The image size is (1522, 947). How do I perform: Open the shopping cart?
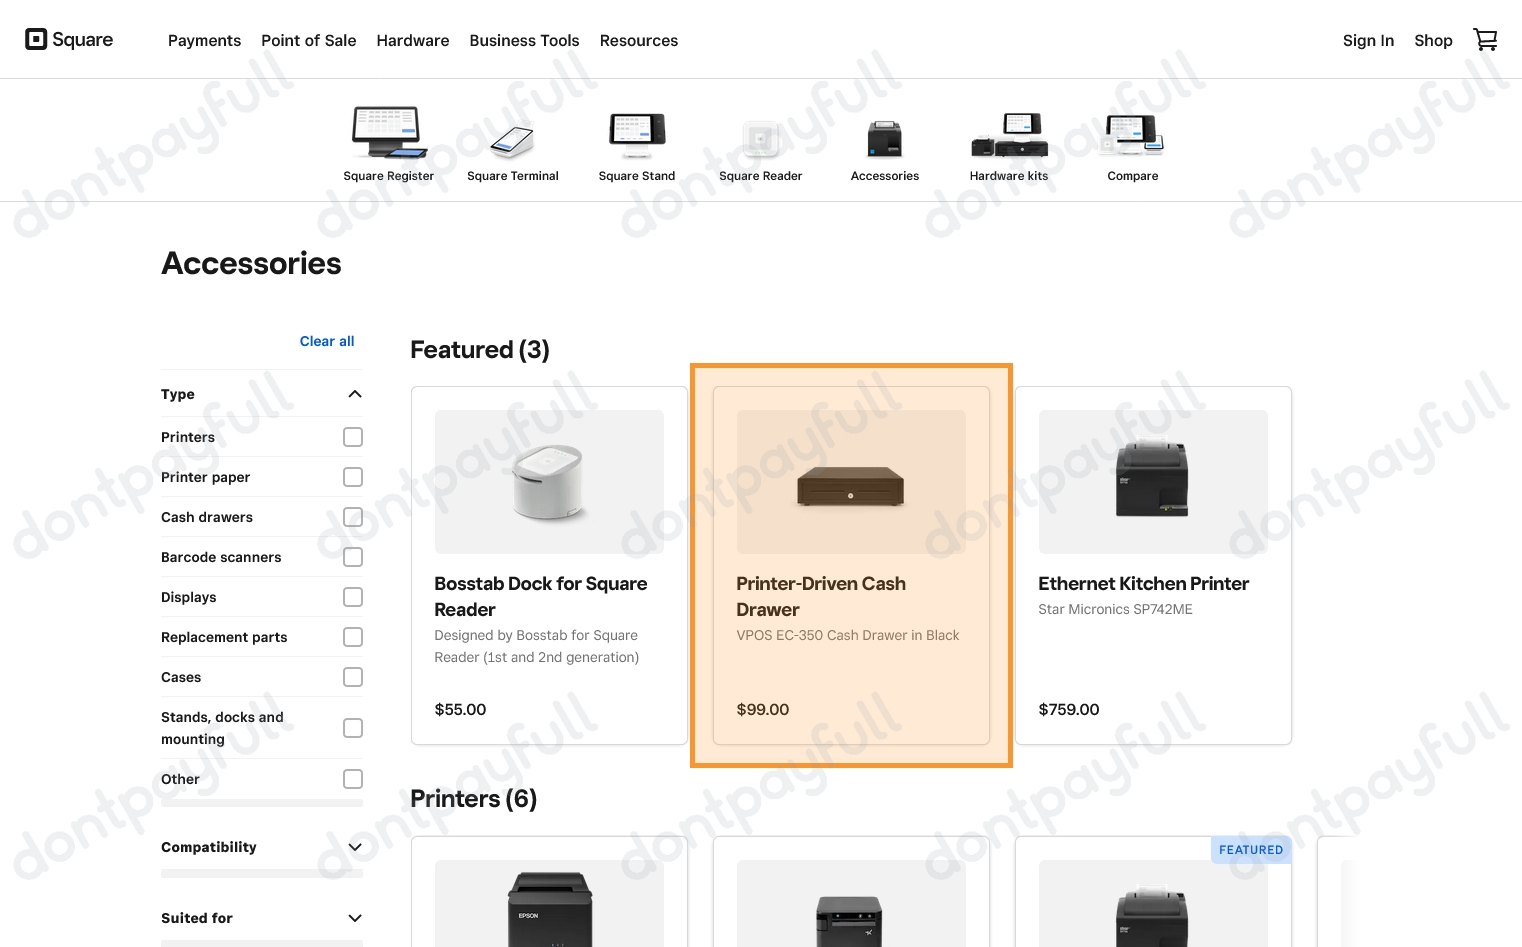(1485, 39)
